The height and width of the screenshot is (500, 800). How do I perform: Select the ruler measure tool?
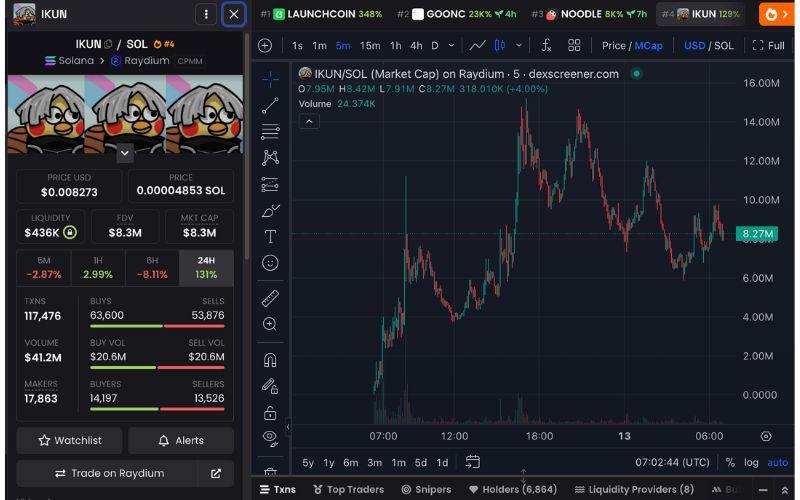coord(270,298)
